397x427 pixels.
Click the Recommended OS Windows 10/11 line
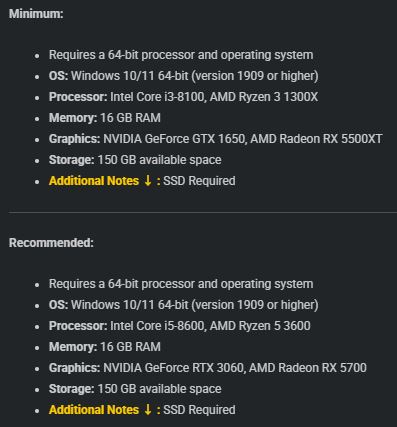click(184, 305)
